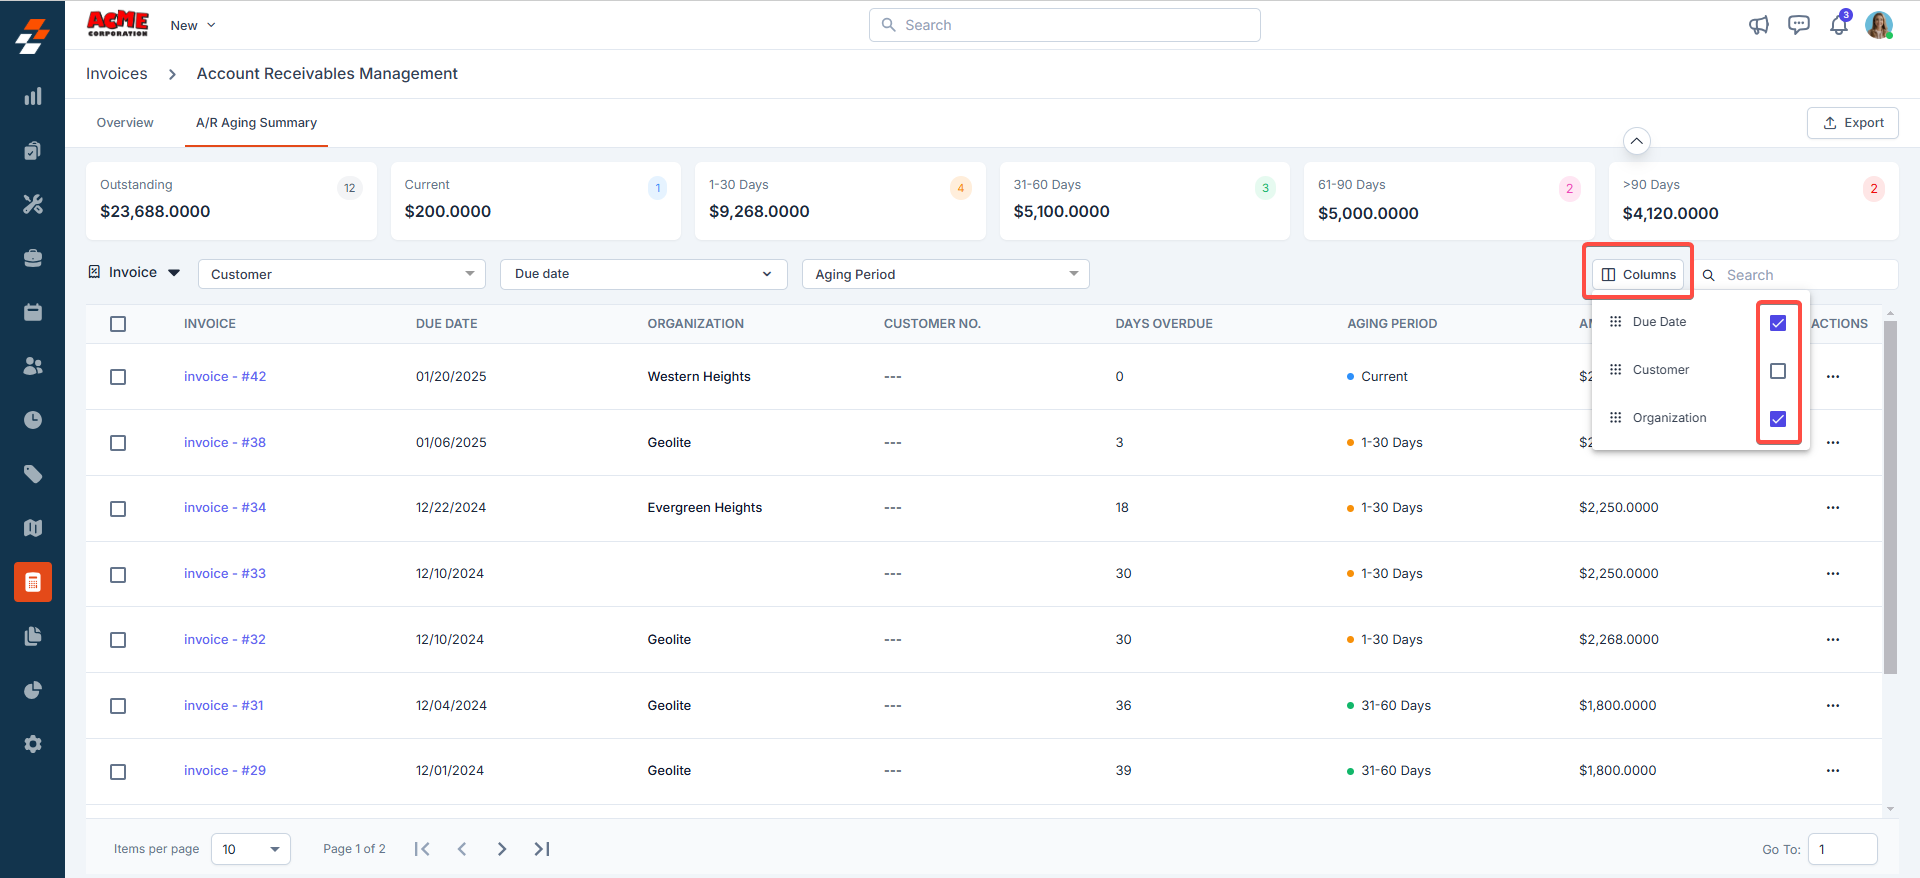Click the megaphone announcements icon
Image resolution: width=1920 pixels, height=878 pixels.
[x=1758, y=25]
